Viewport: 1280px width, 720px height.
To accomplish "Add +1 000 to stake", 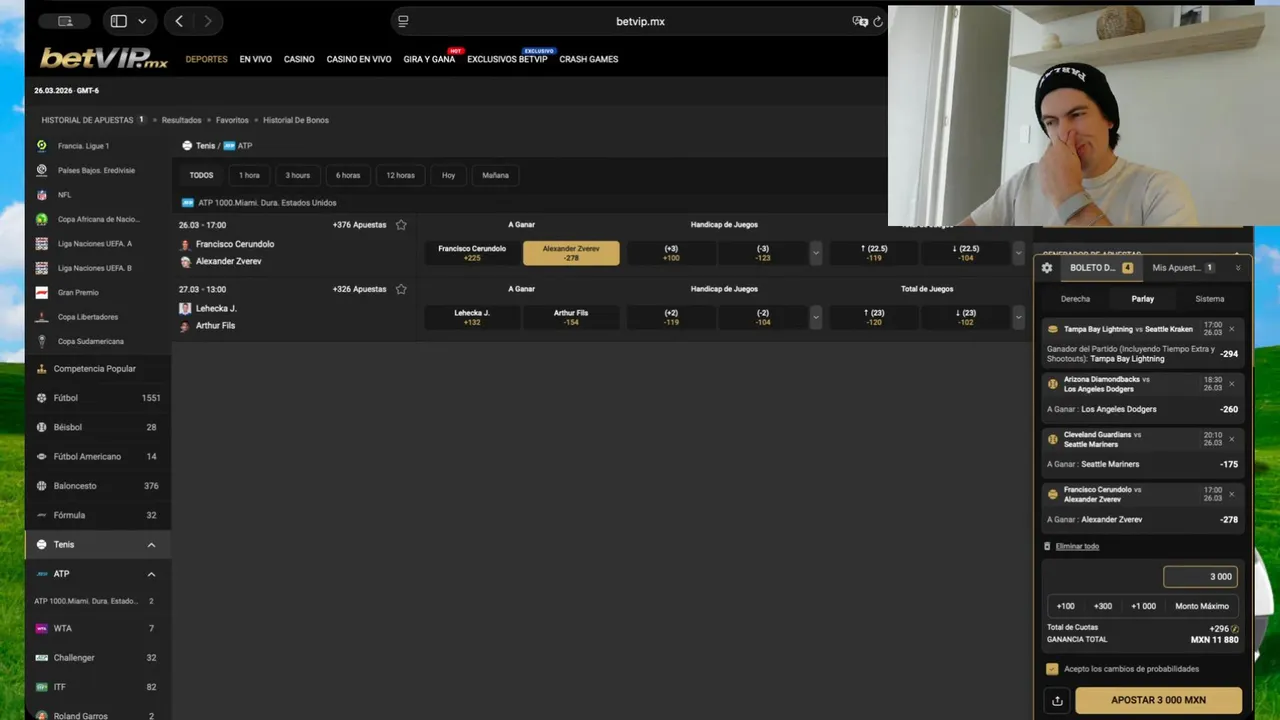I will point(1143,606).
